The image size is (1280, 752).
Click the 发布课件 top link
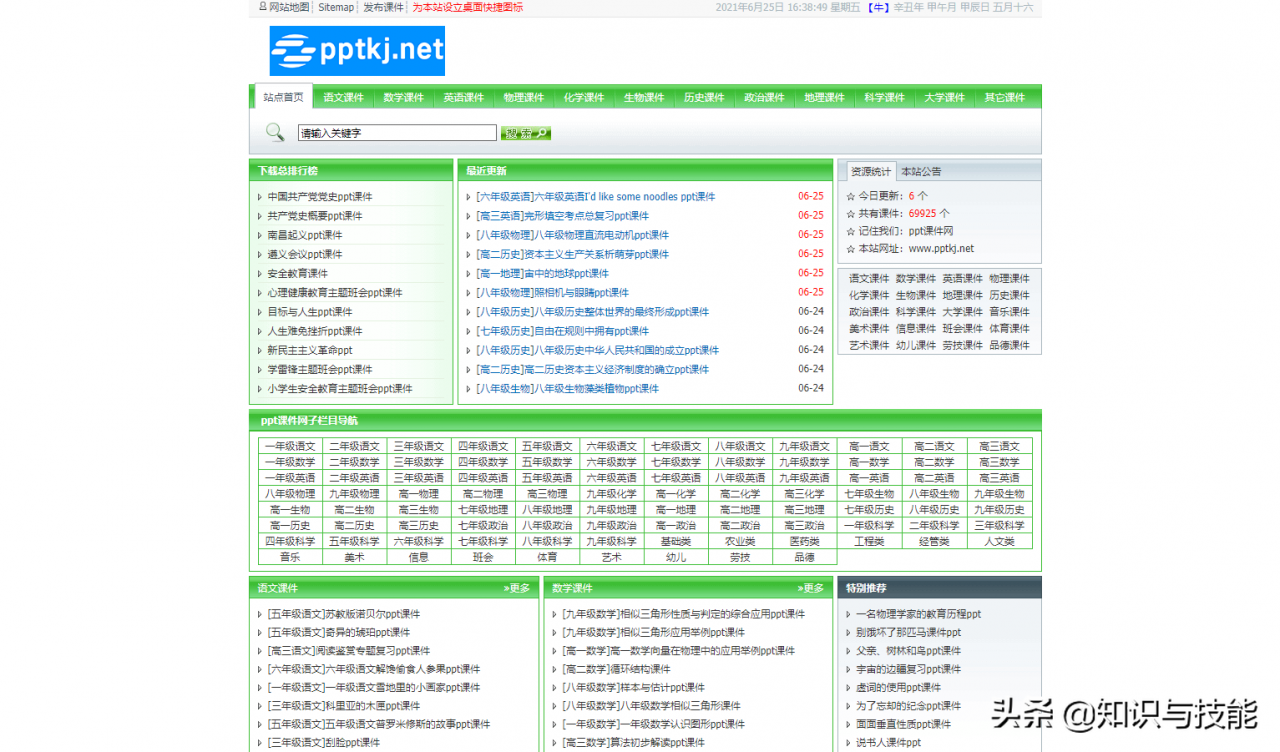383,7
